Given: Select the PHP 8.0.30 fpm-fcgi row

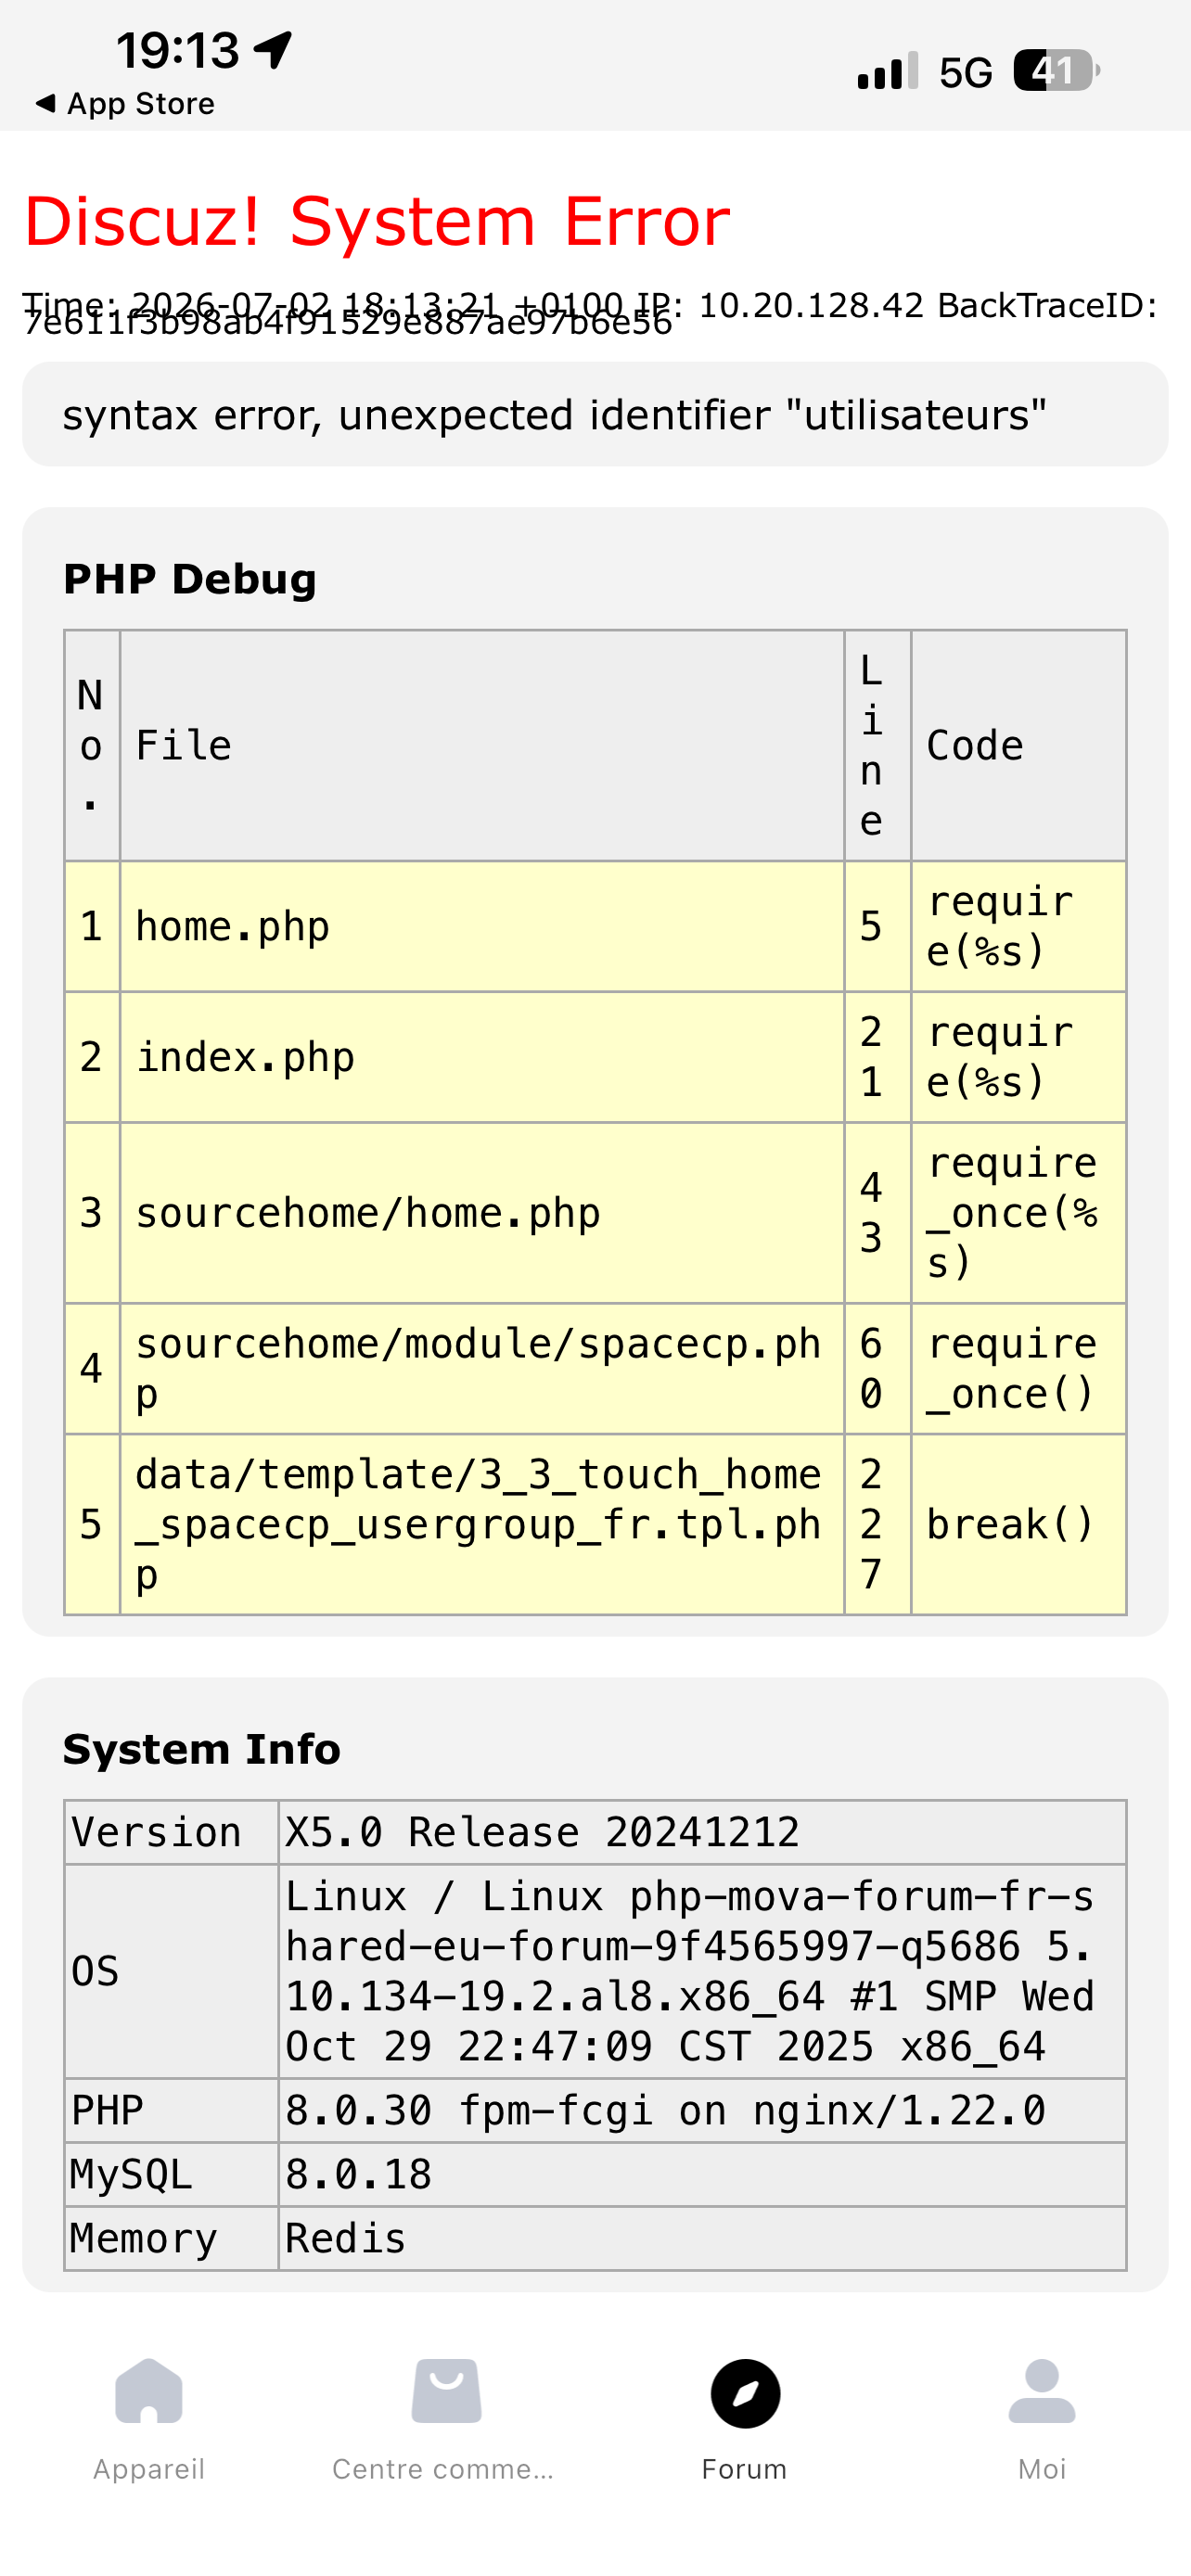Looking at the screenshot, I should 595,2110.
